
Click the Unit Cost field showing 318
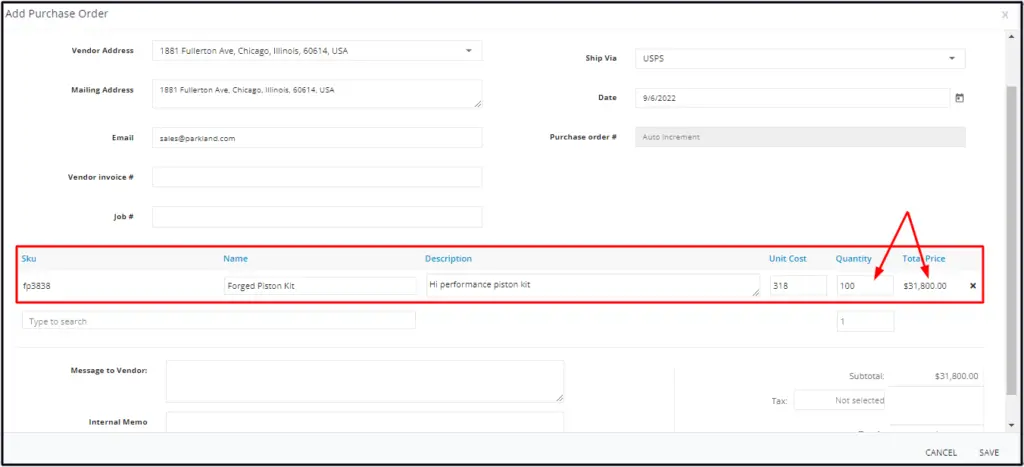798,285
